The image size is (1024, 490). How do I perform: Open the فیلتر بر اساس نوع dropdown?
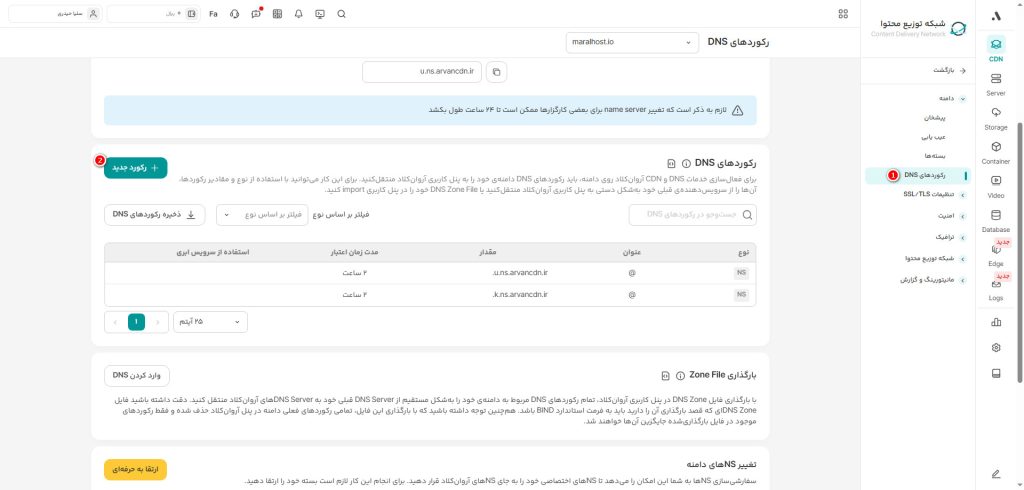coord(262,214)
